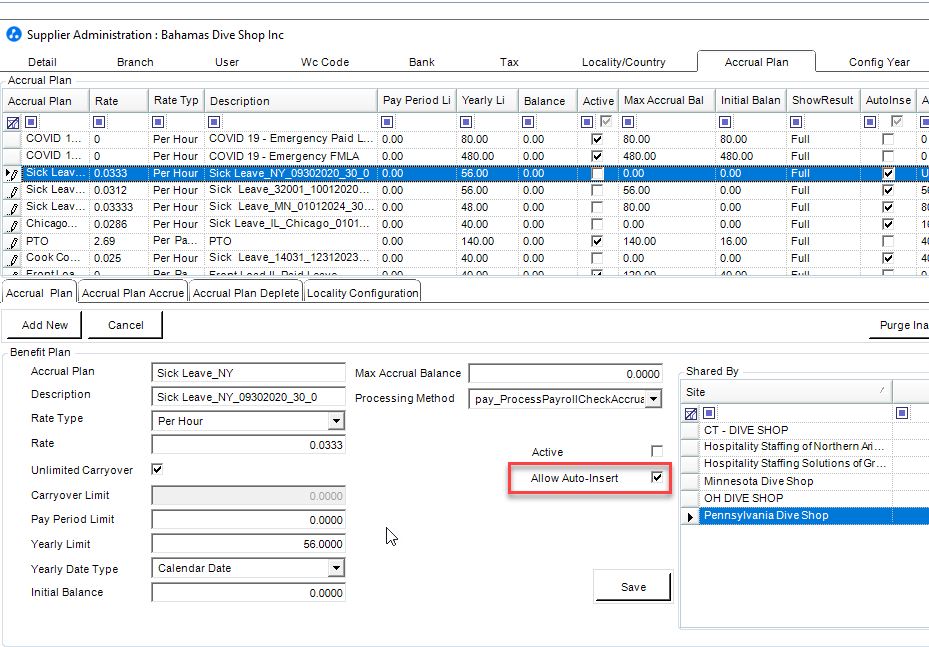
Task: Click the Yearly Limit input field
Action: pos(248,543)
